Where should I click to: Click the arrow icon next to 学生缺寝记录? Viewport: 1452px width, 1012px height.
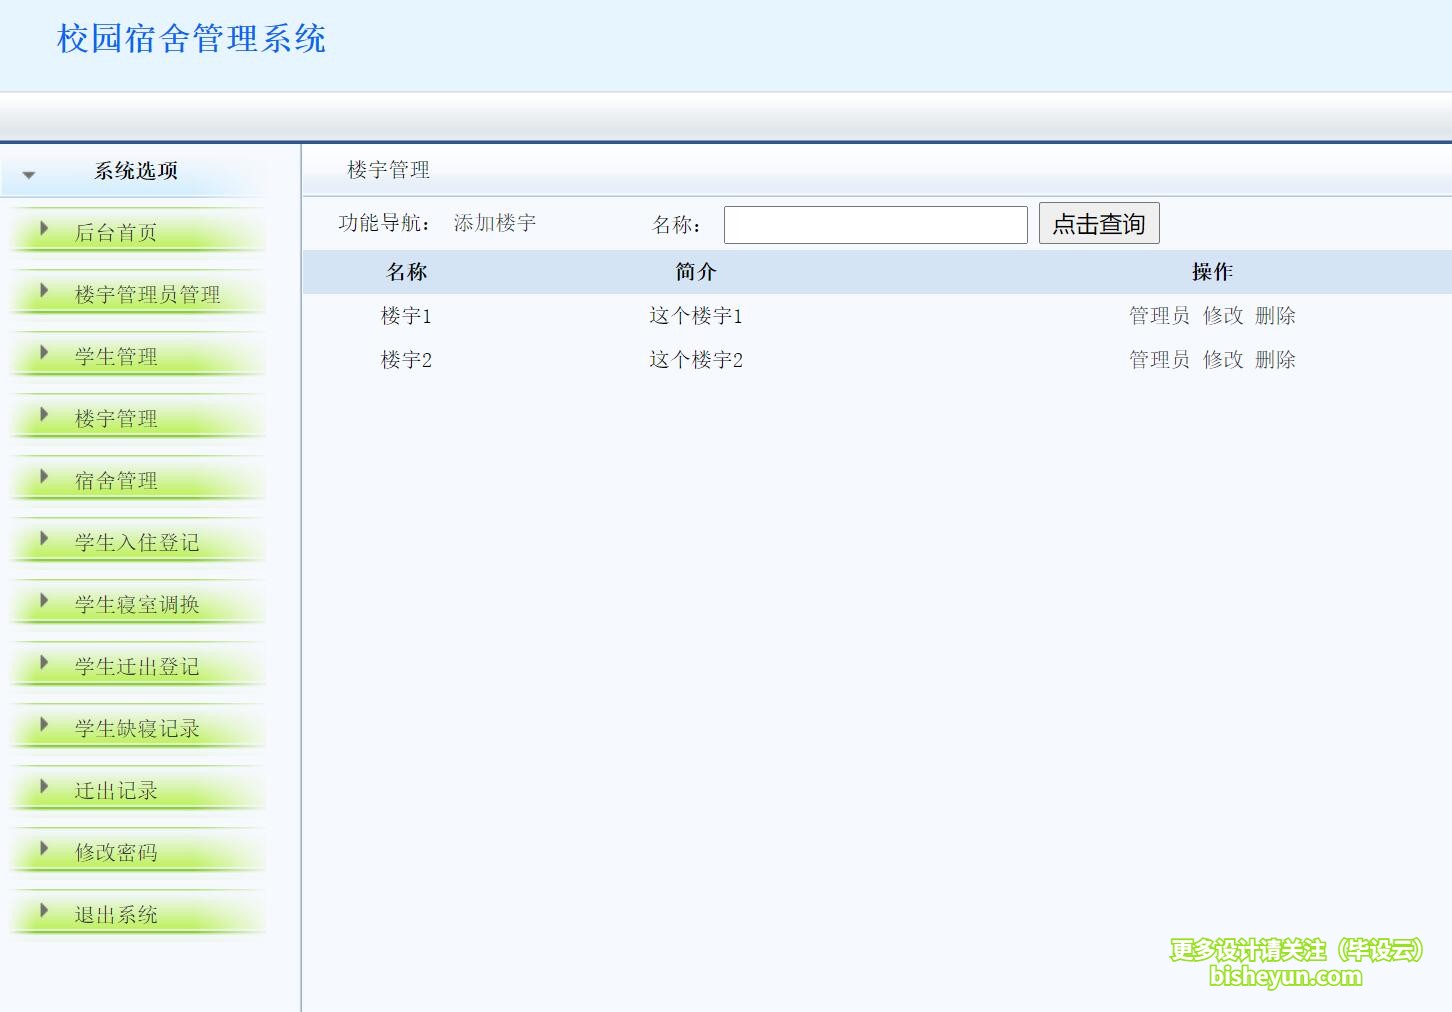[43, 725]
